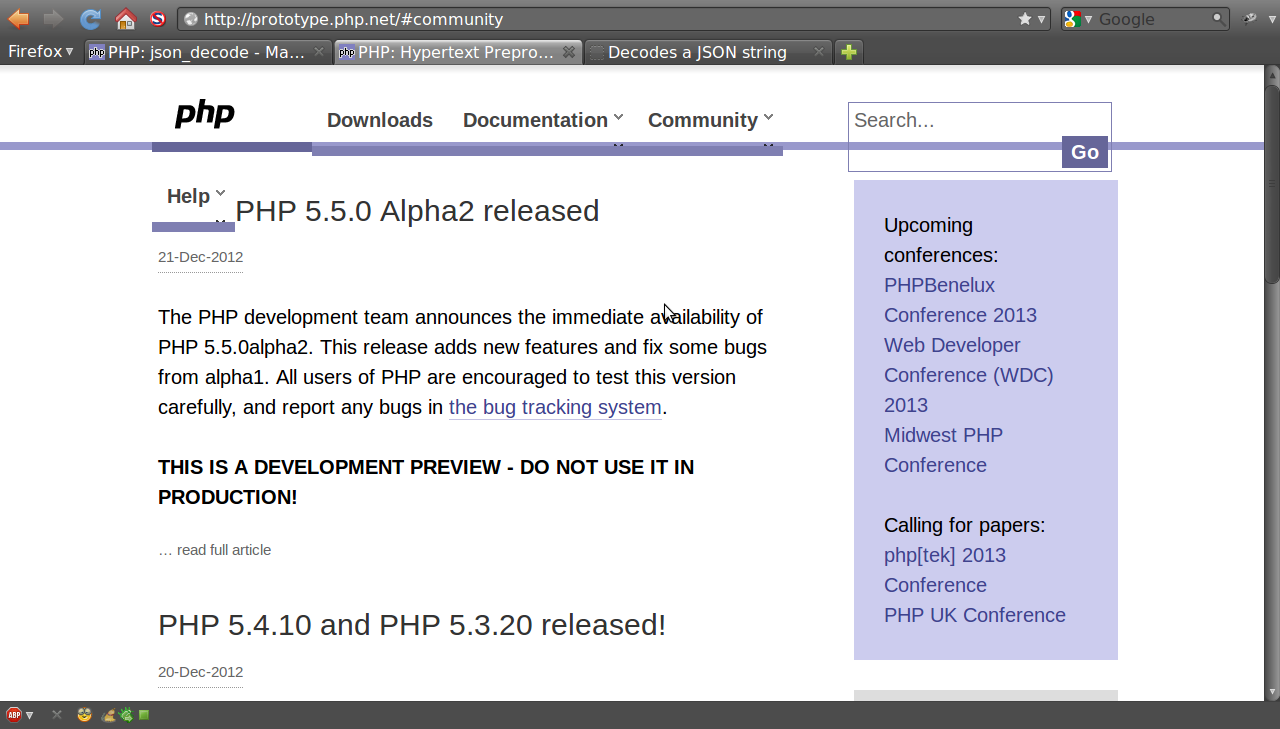Image resolution: width=1280 pixels, height=729 pixels.
Task: Expand the Community chevron
Action: coord(768,117)
